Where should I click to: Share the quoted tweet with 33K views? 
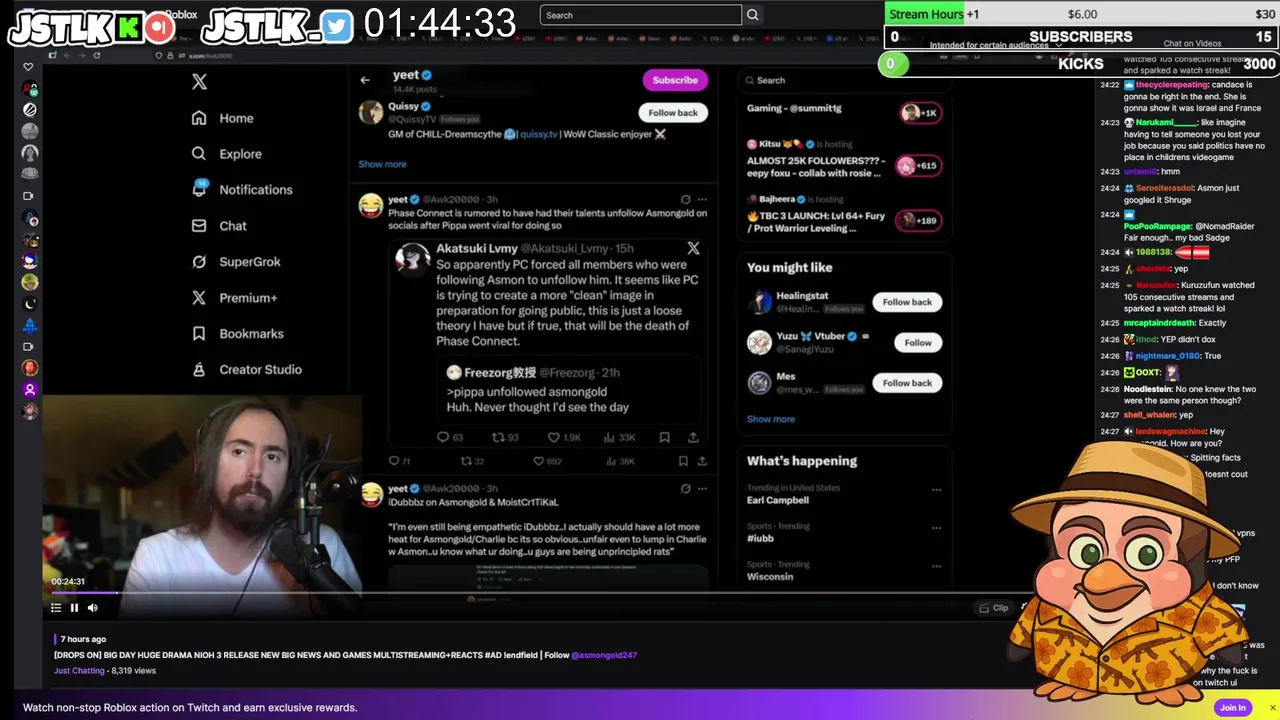click(693, 437)
